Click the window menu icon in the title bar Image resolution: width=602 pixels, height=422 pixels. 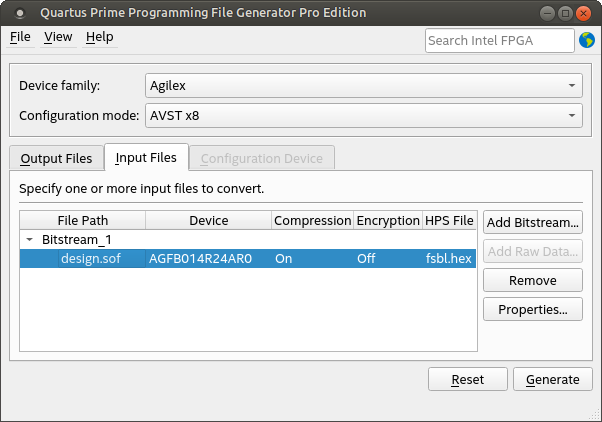click(20, 13)
